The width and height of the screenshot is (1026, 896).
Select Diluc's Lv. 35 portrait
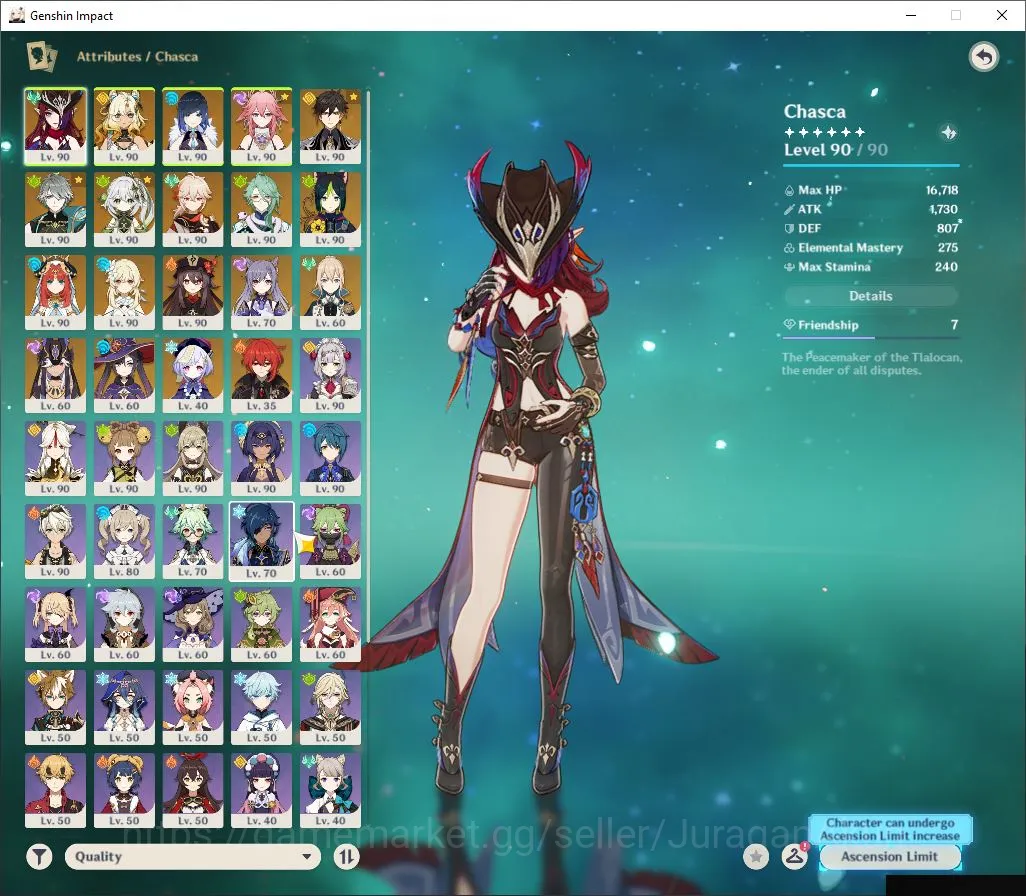[x=262, y=376]
